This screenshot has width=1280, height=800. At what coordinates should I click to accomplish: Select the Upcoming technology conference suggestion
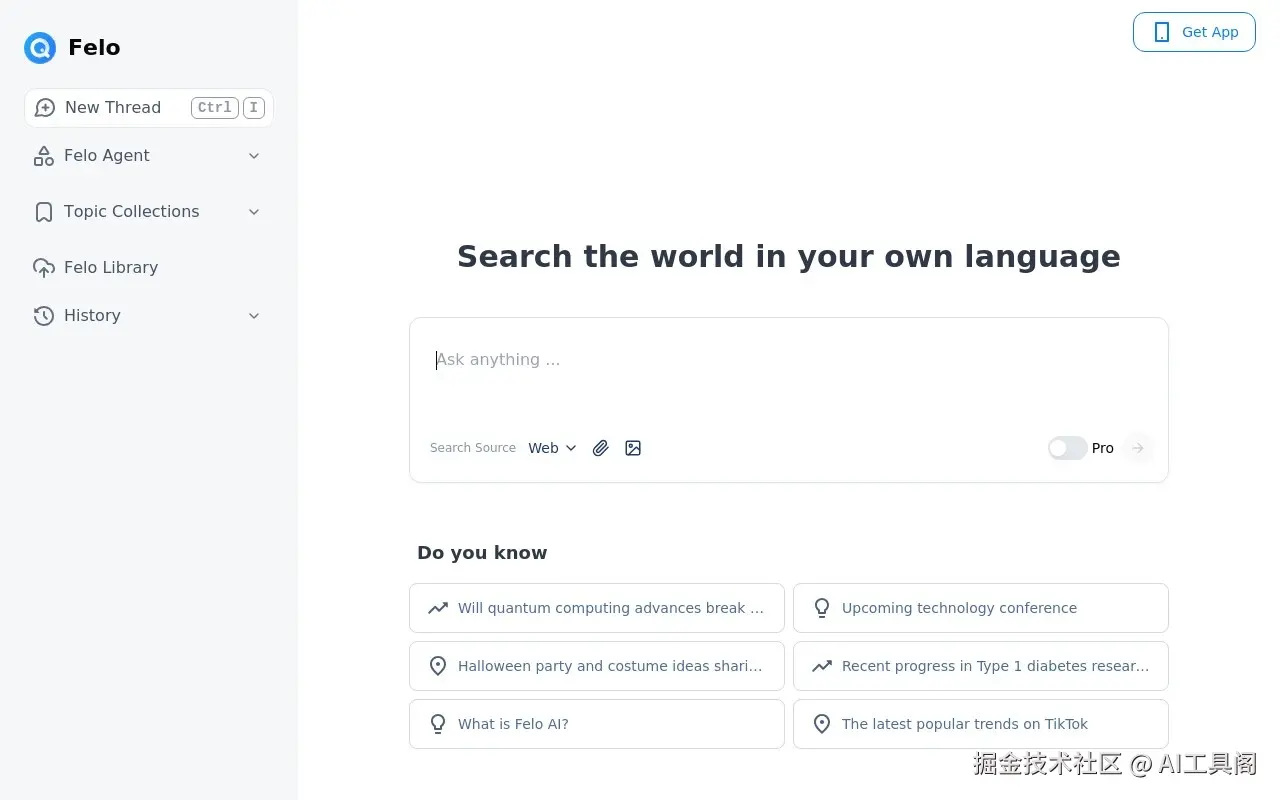(981, 608)
